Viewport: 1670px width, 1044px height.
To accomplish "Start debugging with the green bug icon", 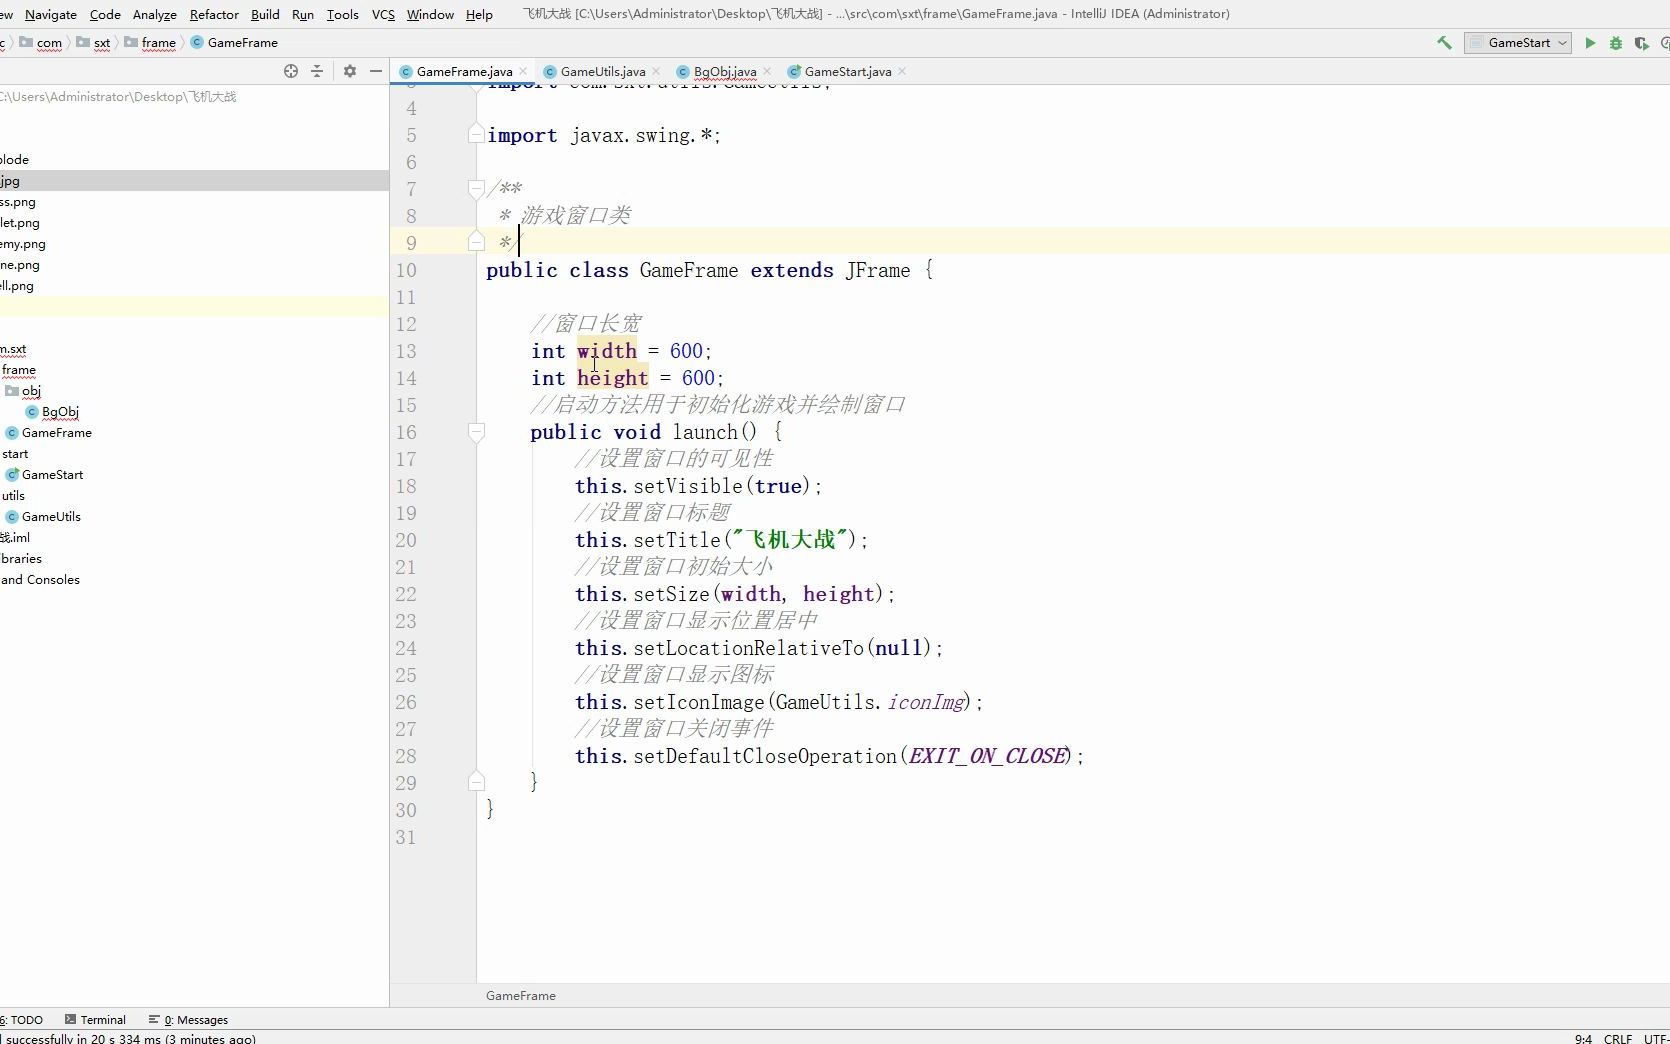I will pyautogui.click(x=1616, y=43).
